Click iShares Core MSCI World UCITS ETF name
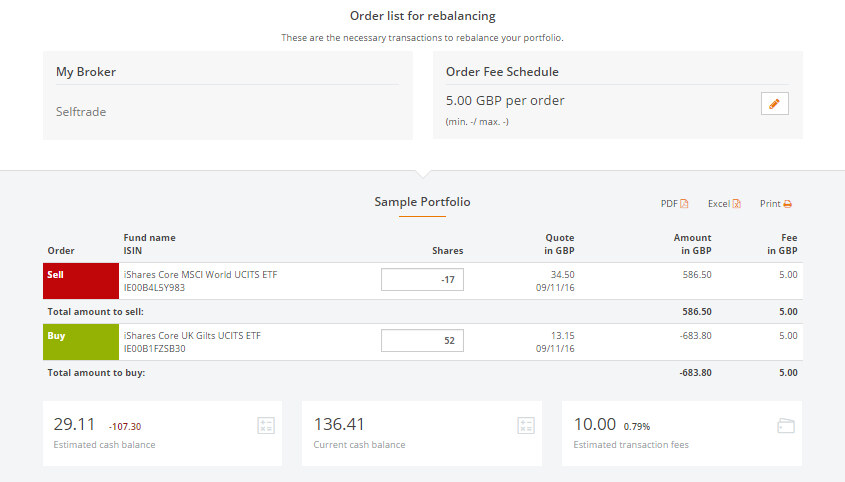845x482 pixels. pos(199,274)
